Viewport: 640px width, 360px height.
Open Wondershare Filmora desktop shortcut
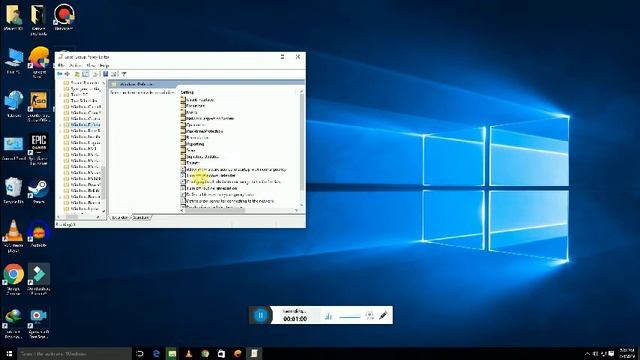point(39,279)
